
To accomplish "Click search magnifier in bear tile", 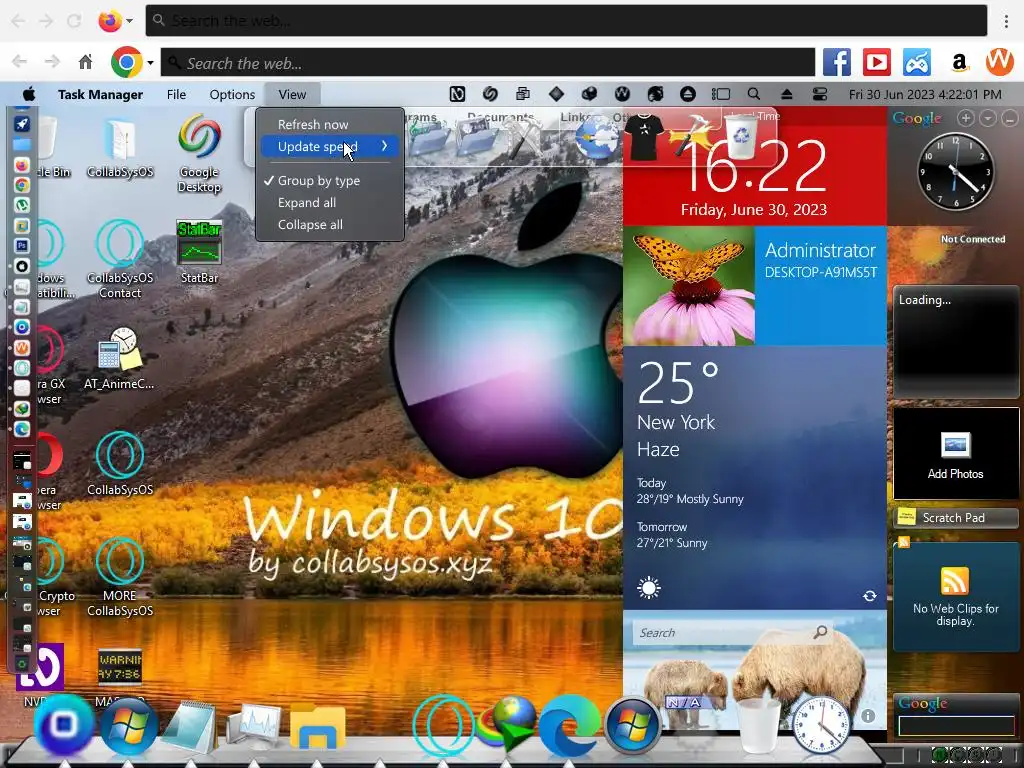I will coord(820,632).
